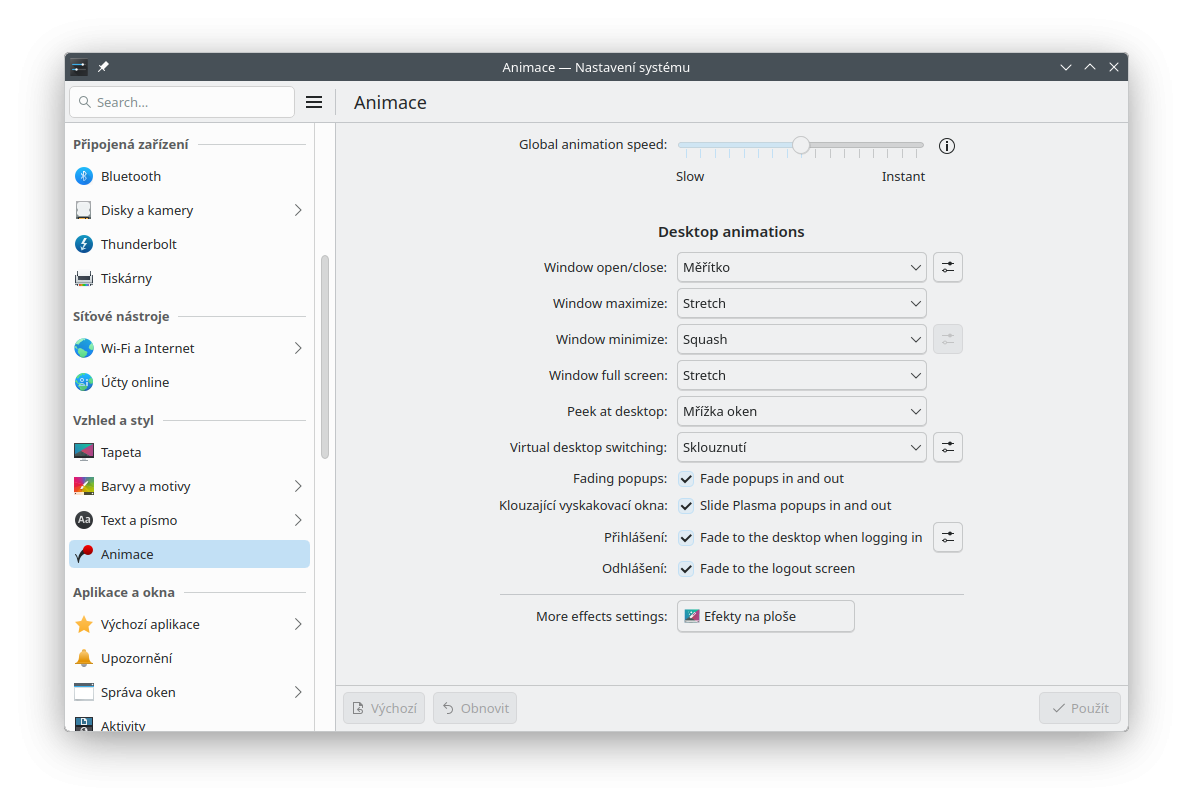Open the hamburger menu next to search

[x=314, y=102]
